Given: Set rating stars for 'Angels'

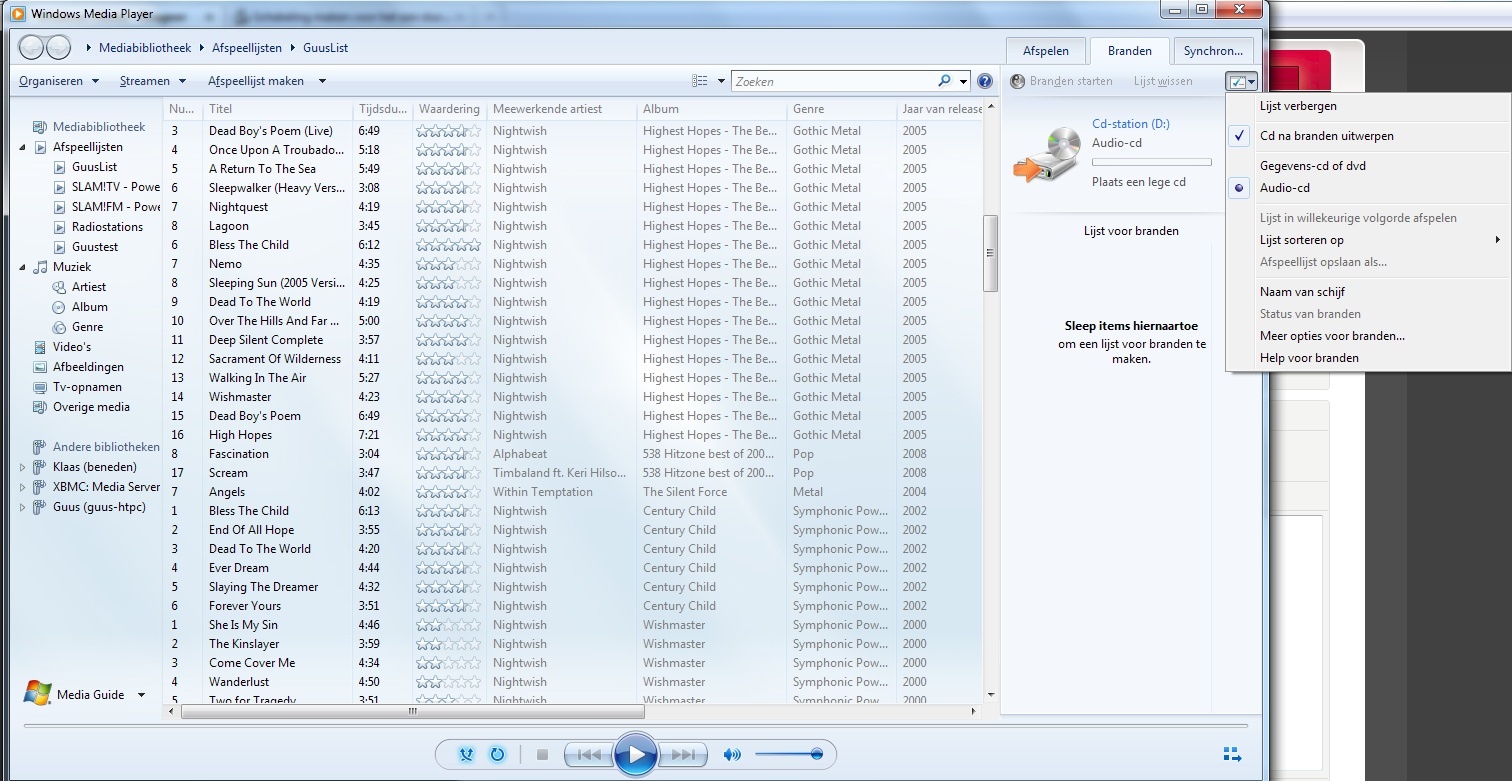Looking at the screenshot, I should pyautogui.click(x=449, y=492).
